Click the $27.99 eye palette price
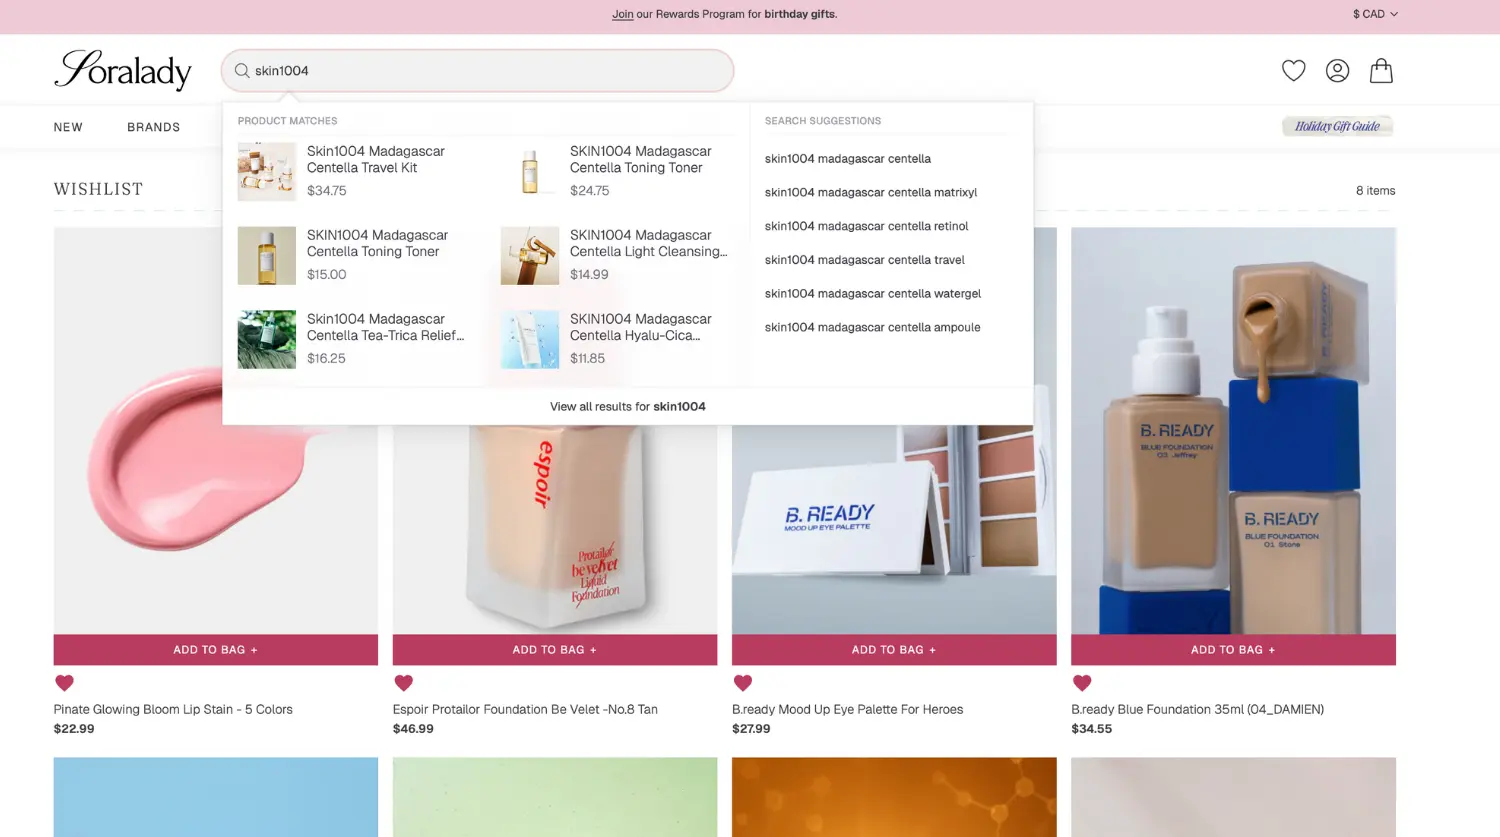Screen dimensions: 1500x837 coord(751,729)
